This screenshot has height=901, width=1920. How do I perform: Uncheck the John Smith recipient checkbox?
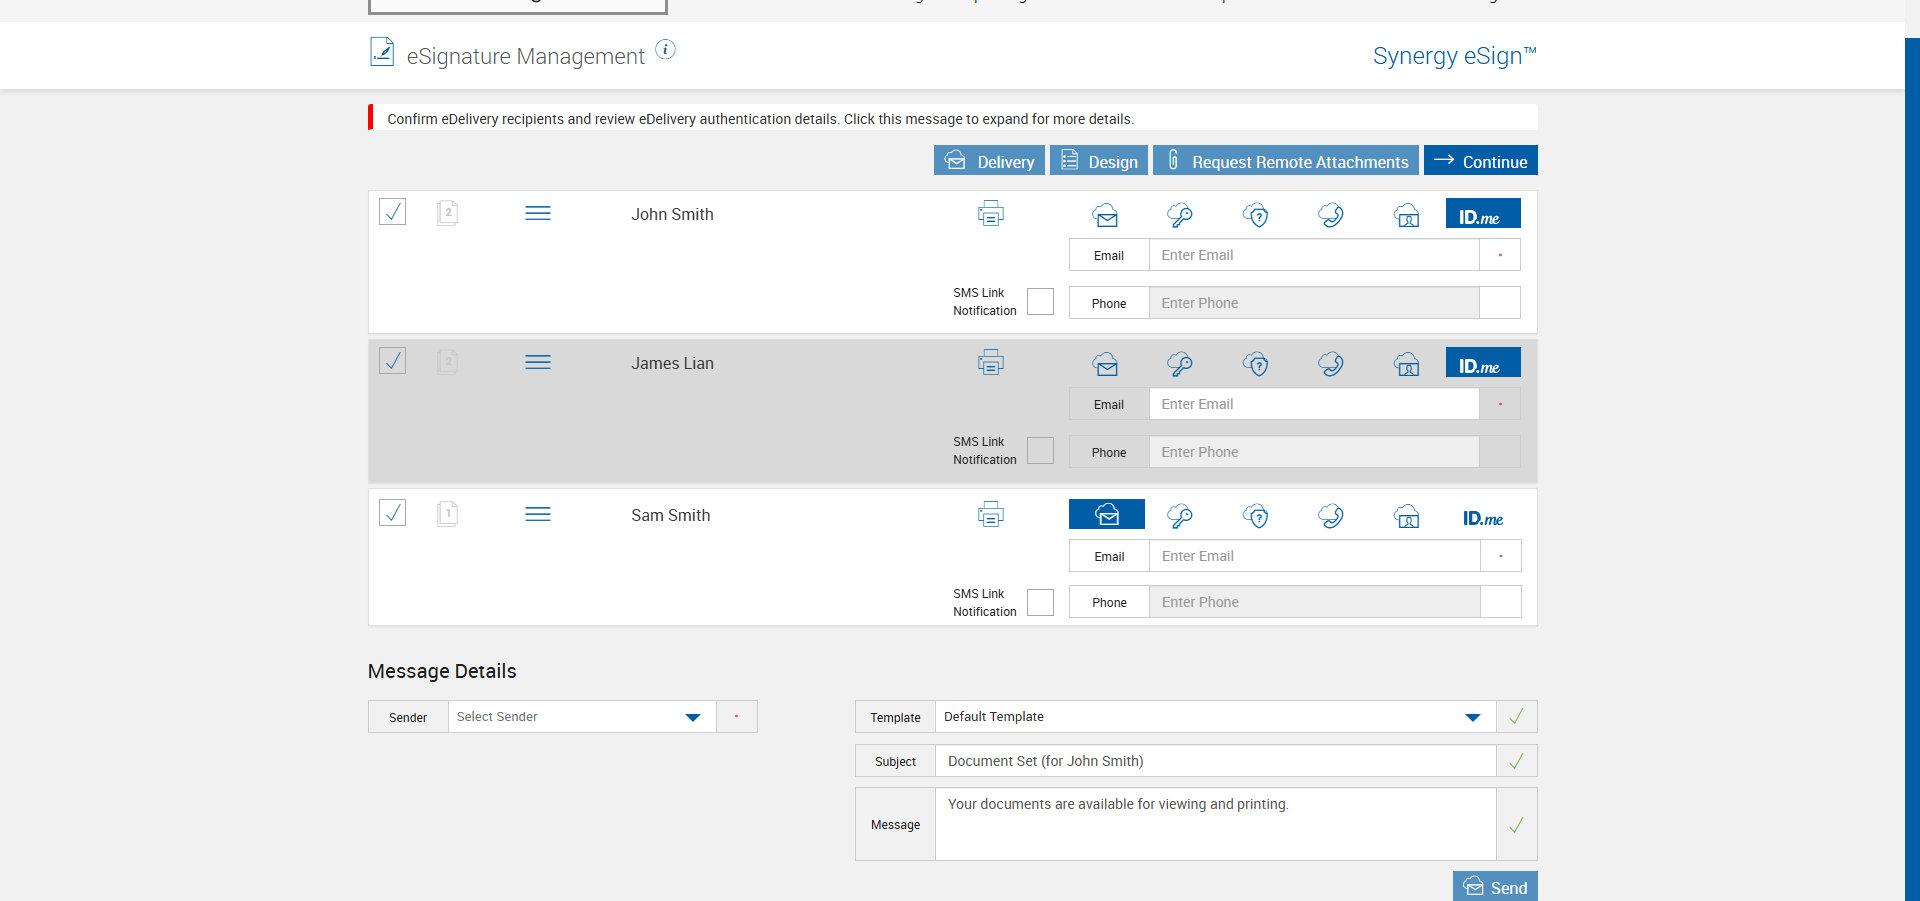pyautogui.click(x=392, y=212)
